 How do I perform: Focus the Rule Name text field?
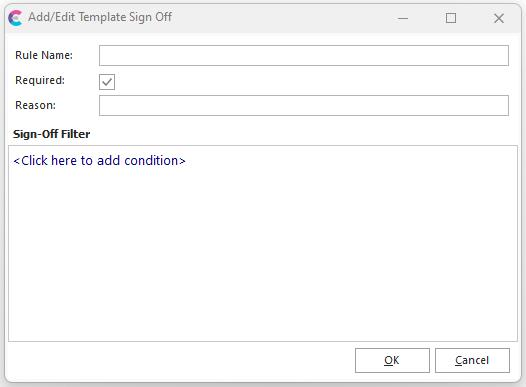pyautogui.click(x=304, y=56)
